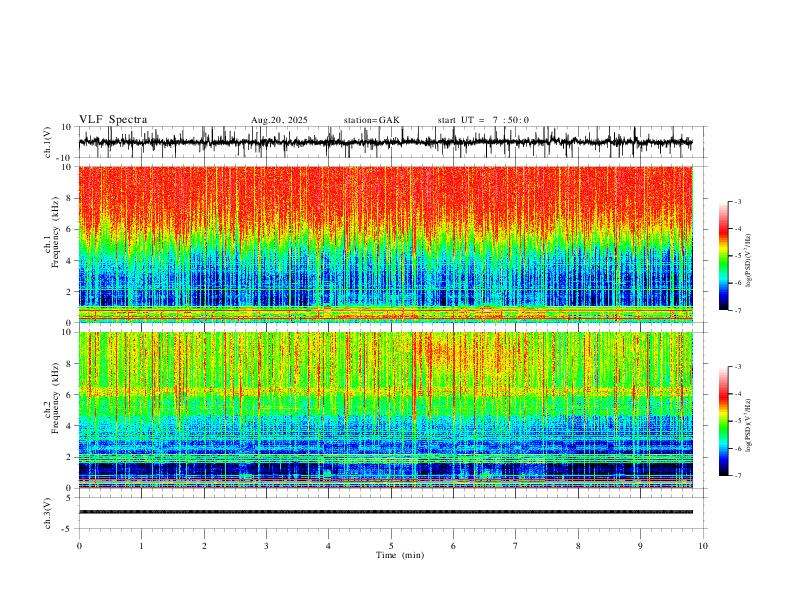Click the ch.2 spectrogram color bar

pos(724,421)
